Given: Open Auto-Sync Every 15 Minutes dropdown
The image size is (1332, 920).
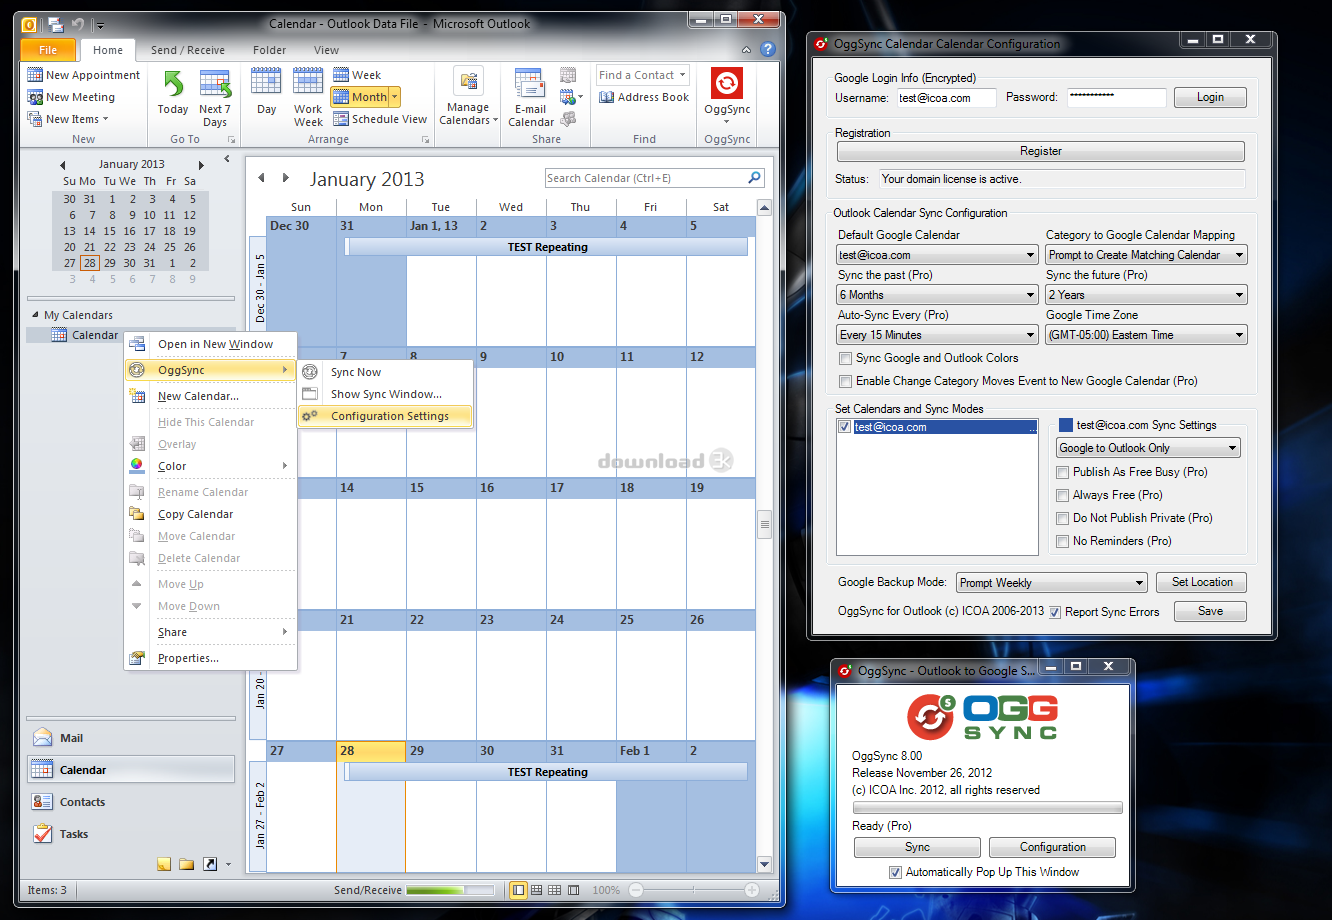Looking at the screenshot, I should [x=938, y=335].
